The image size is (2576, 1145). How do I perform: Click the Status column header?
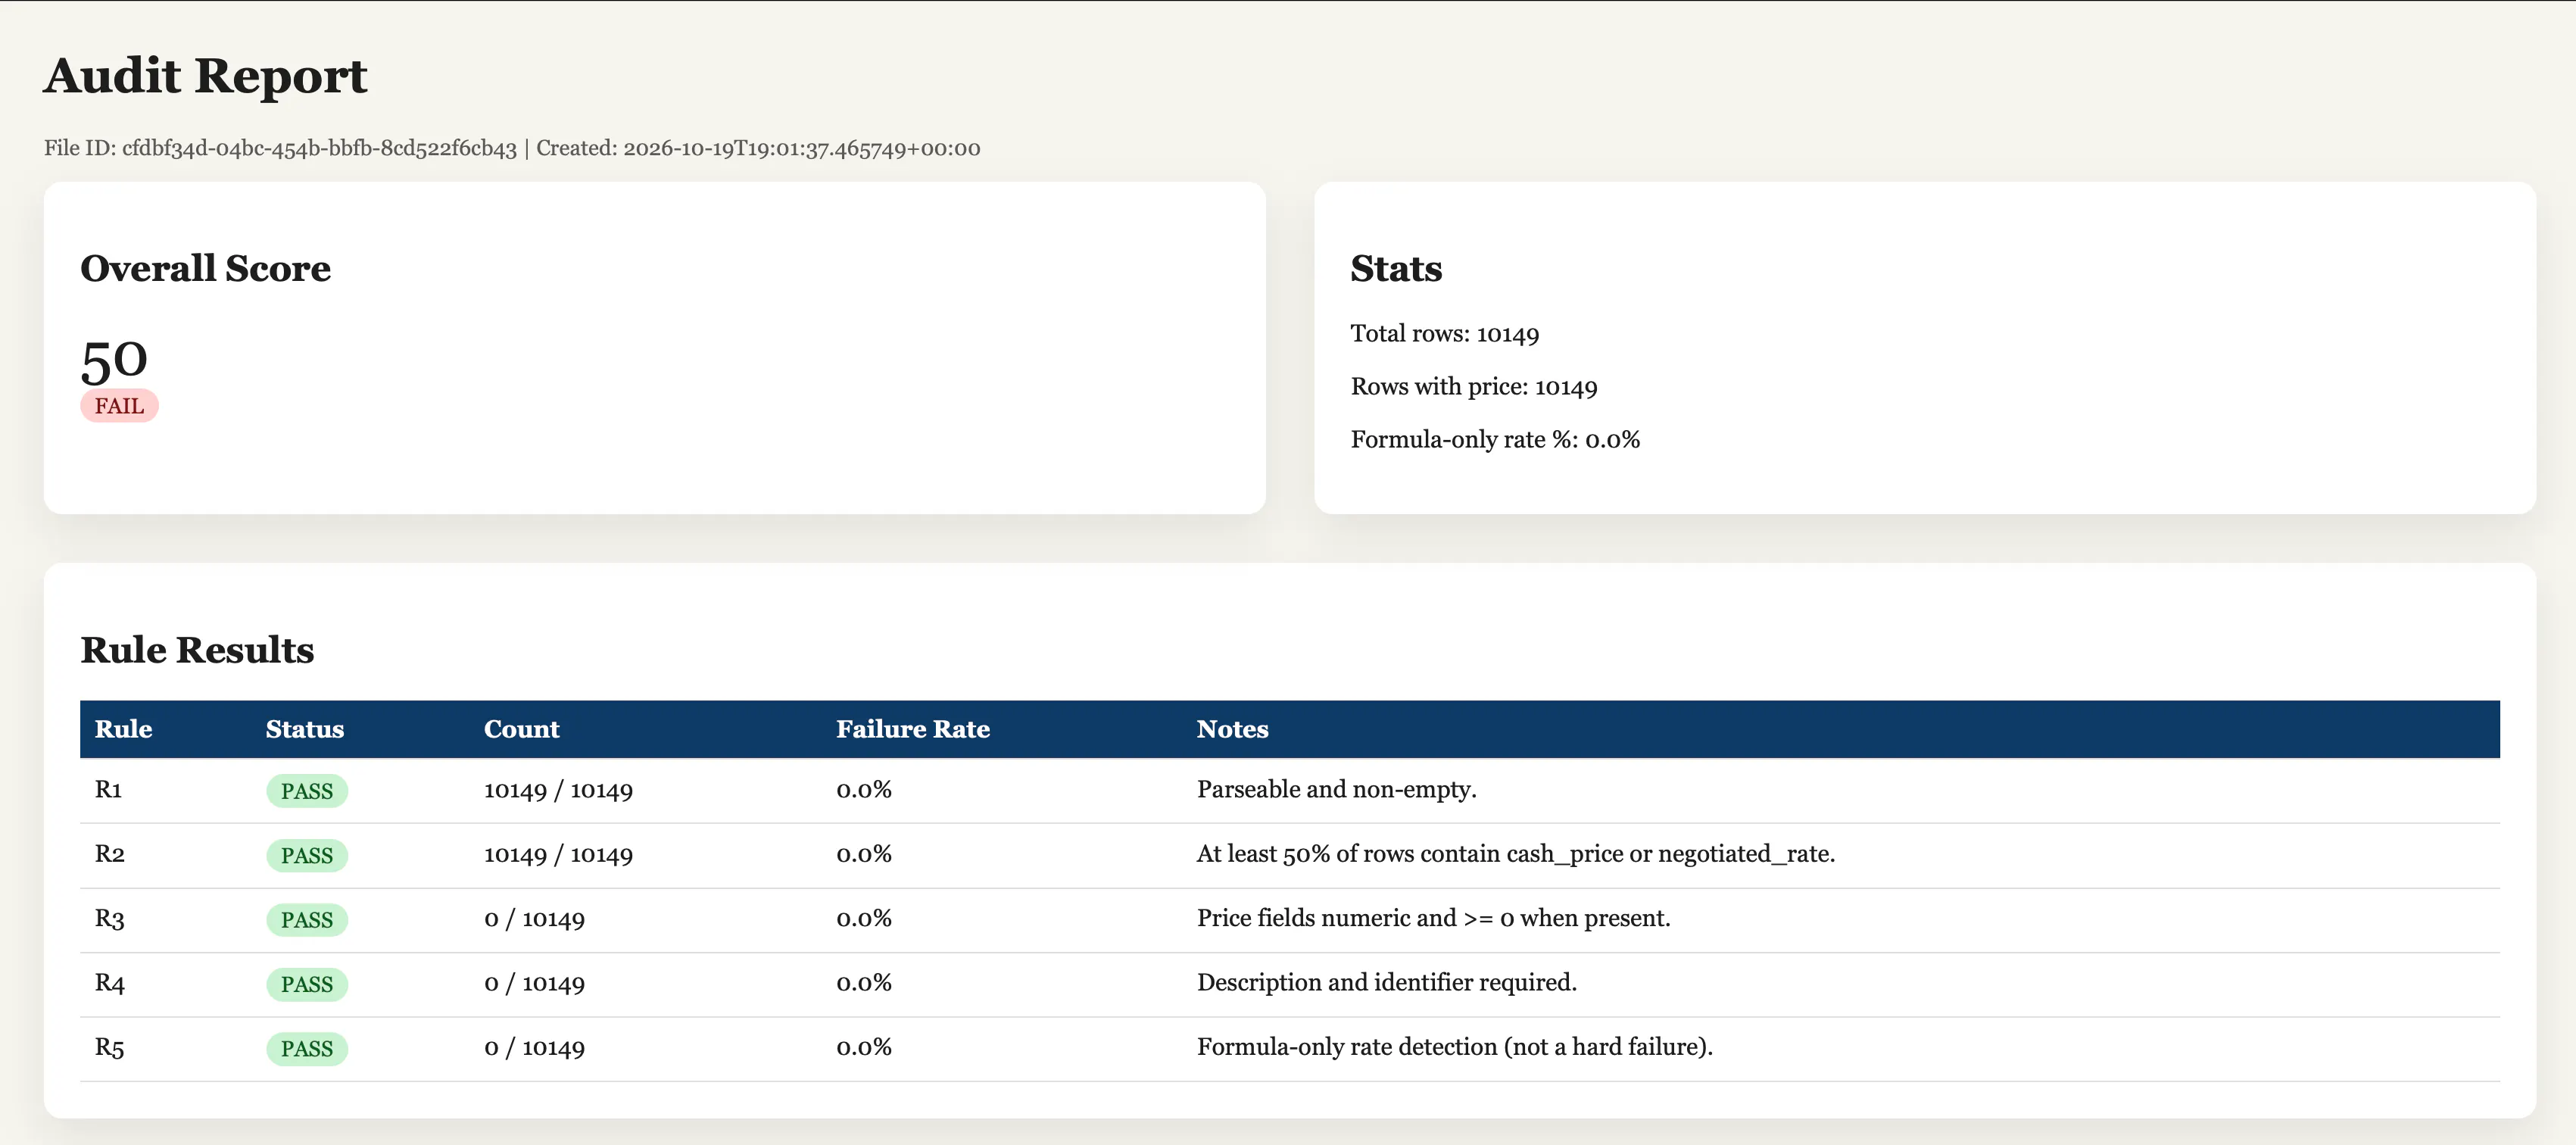305,729
